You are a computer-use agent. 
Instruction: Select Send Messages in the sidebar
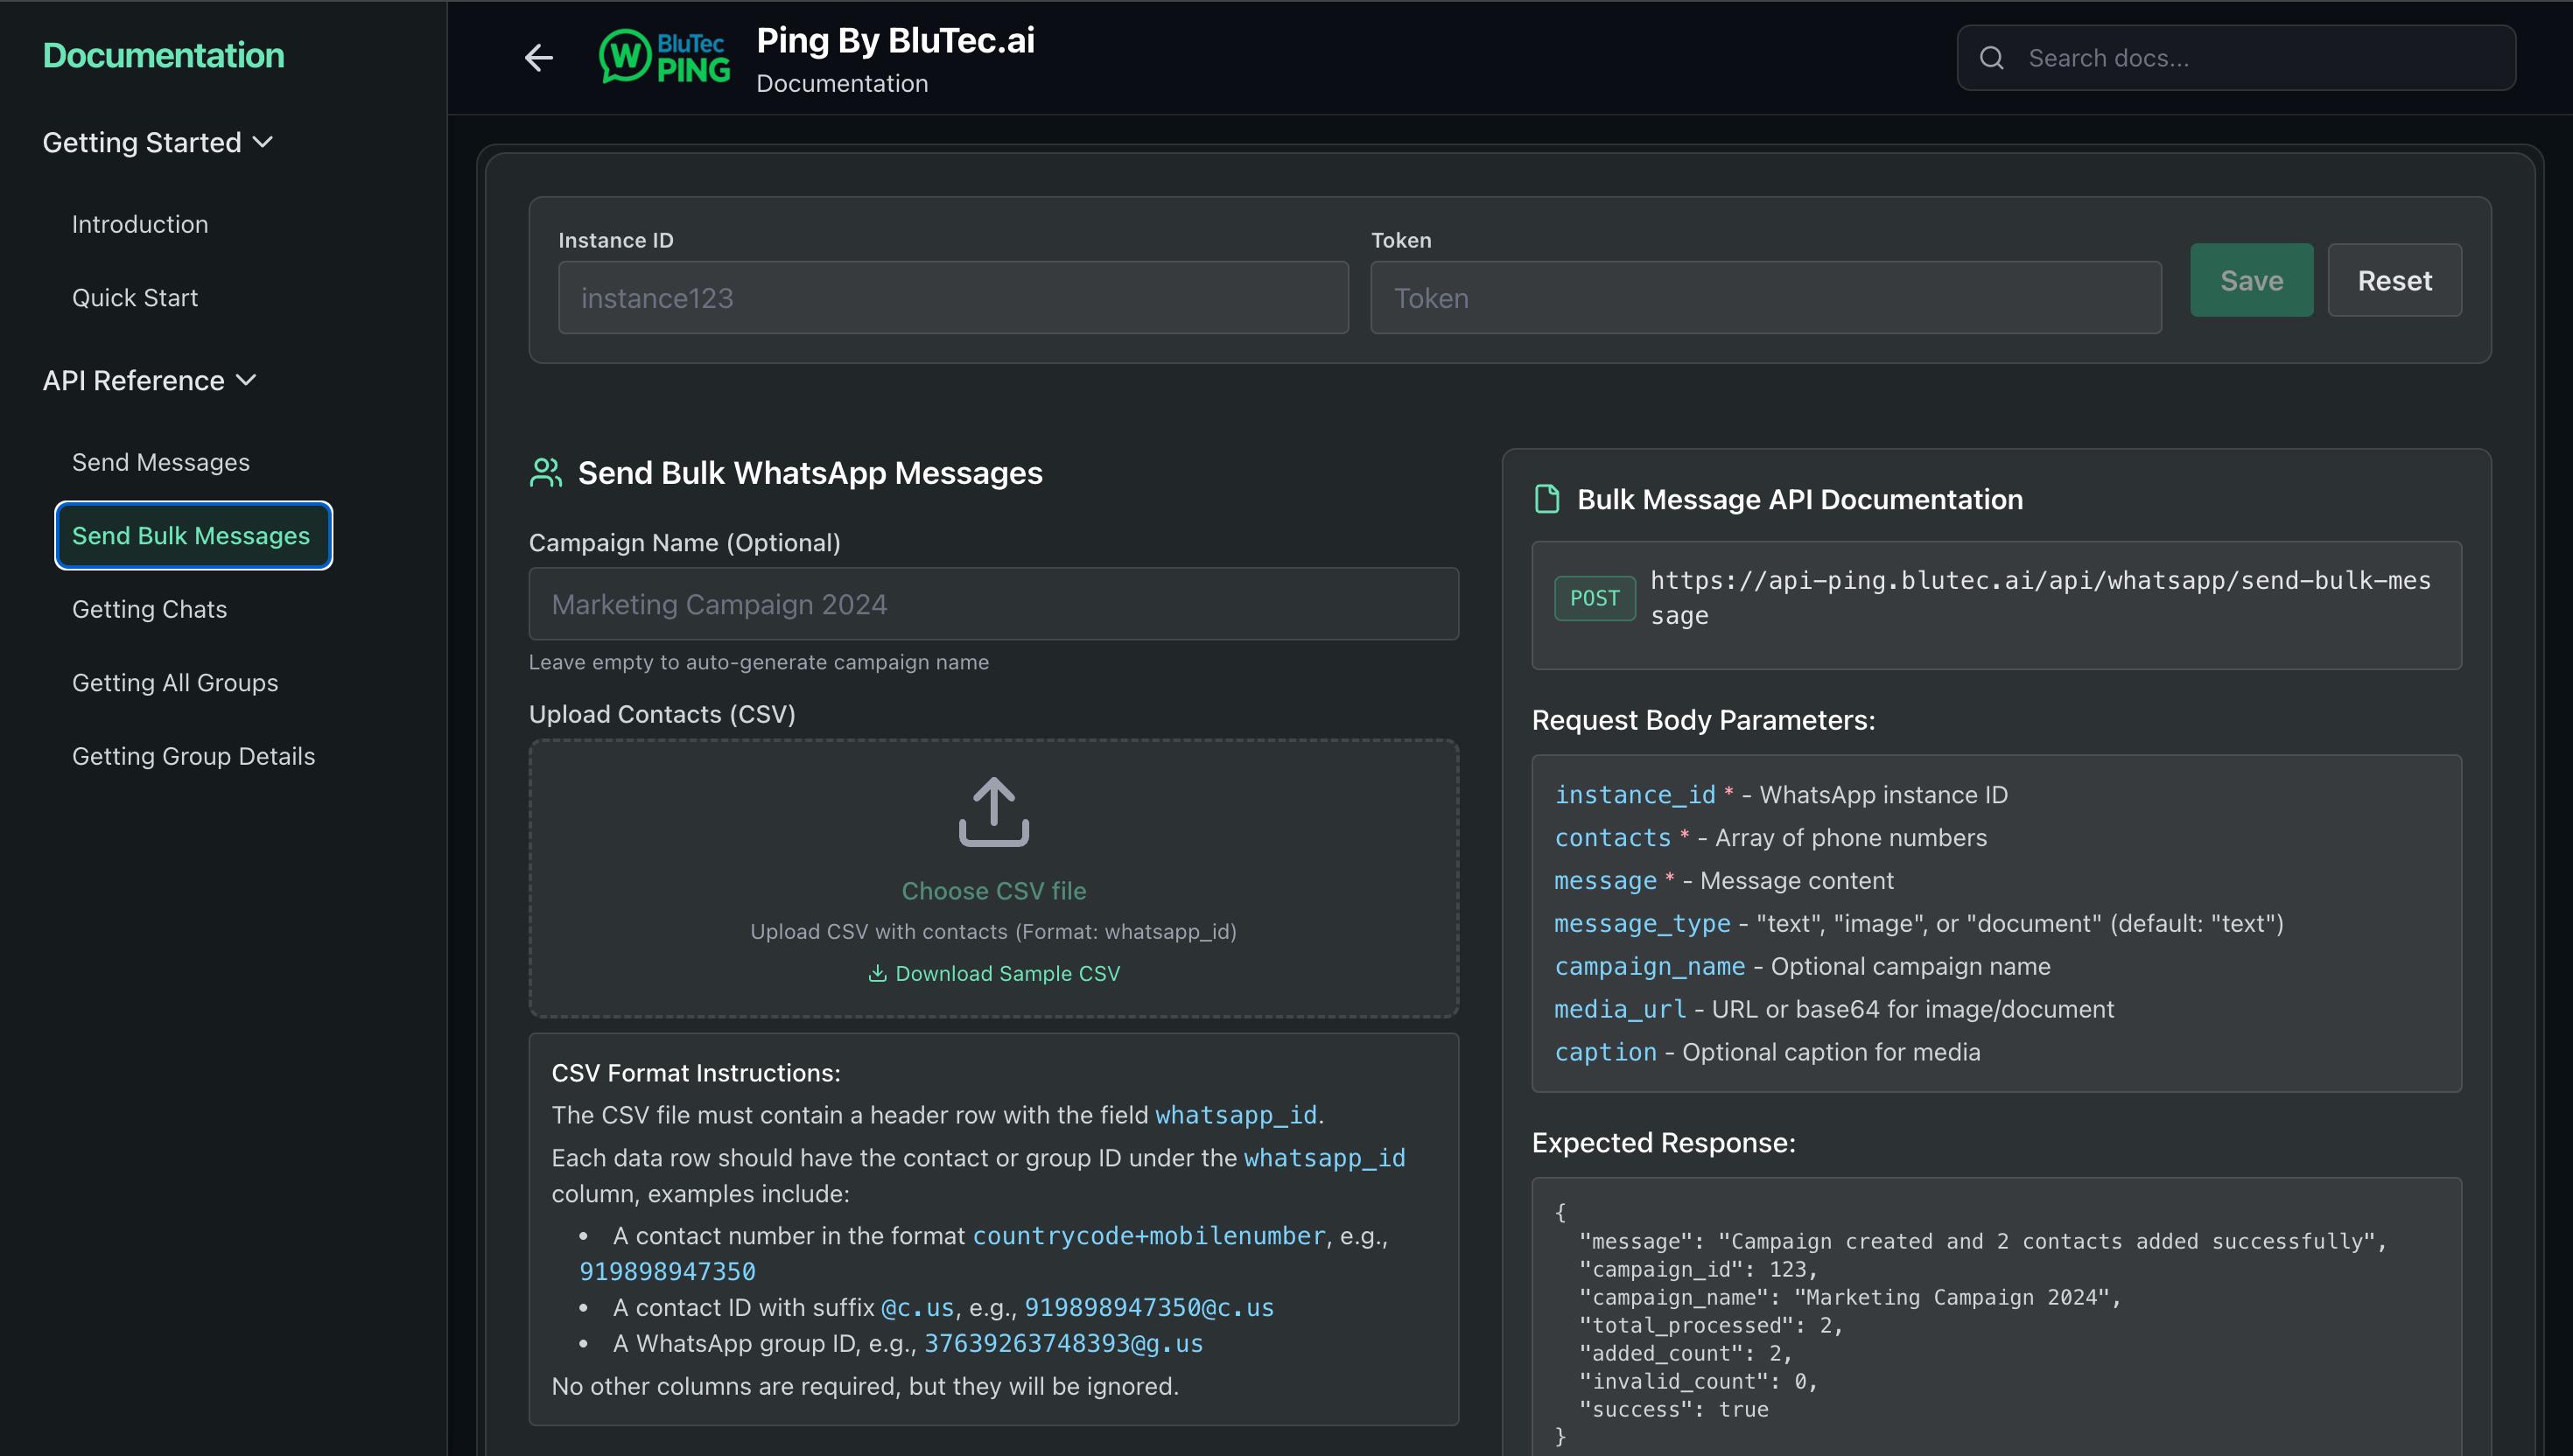click(161, 461)
